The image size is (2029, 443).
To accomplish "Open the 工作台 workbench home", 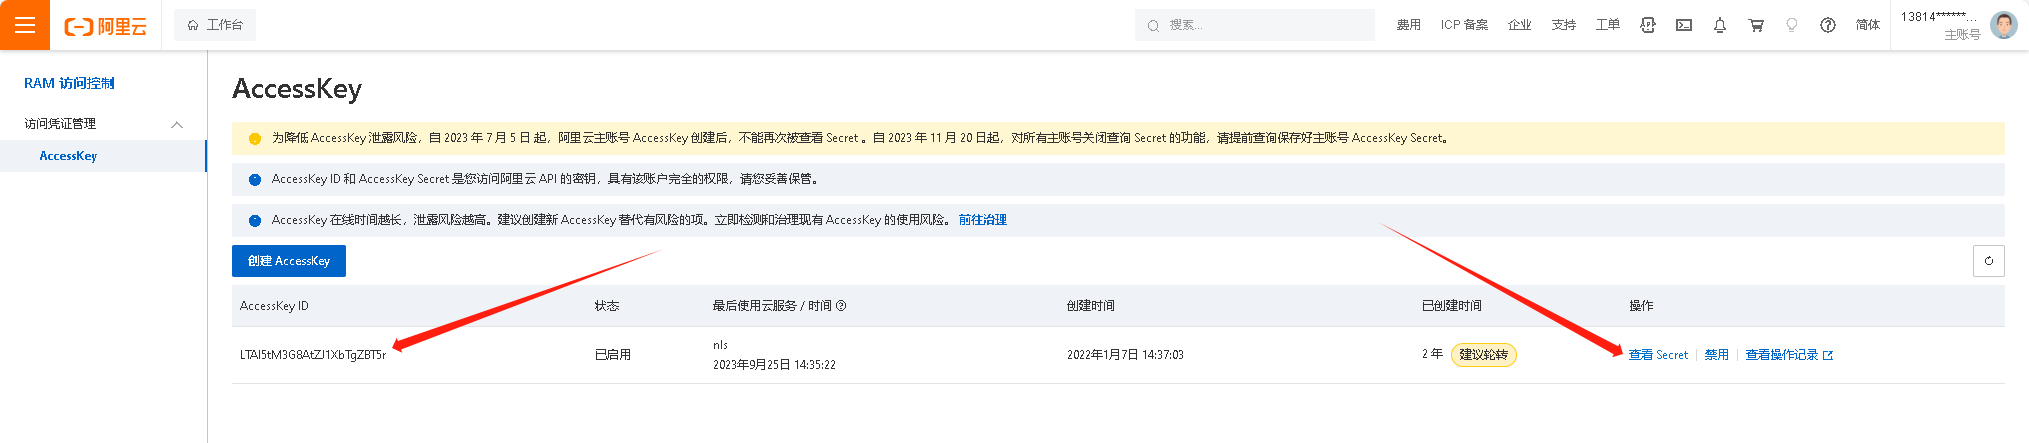I will (215, 25).
